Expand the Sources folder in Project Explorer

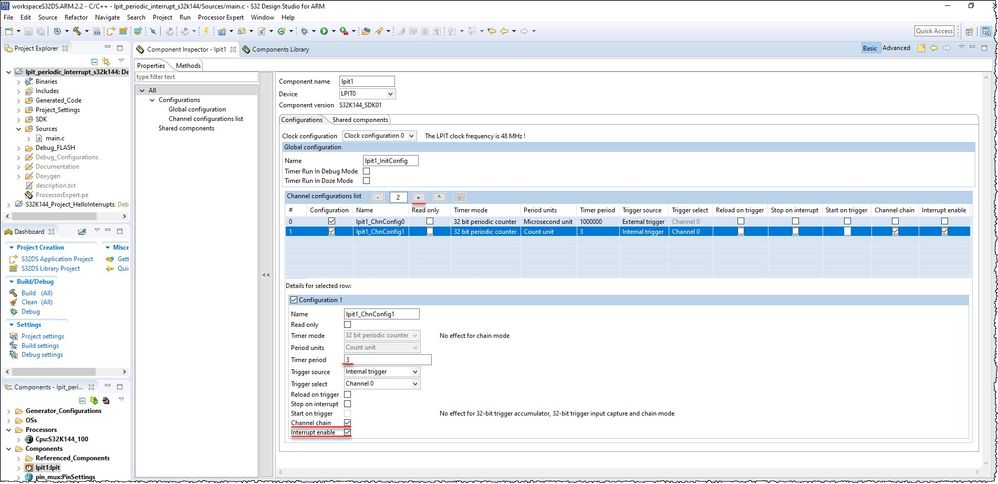18,129
